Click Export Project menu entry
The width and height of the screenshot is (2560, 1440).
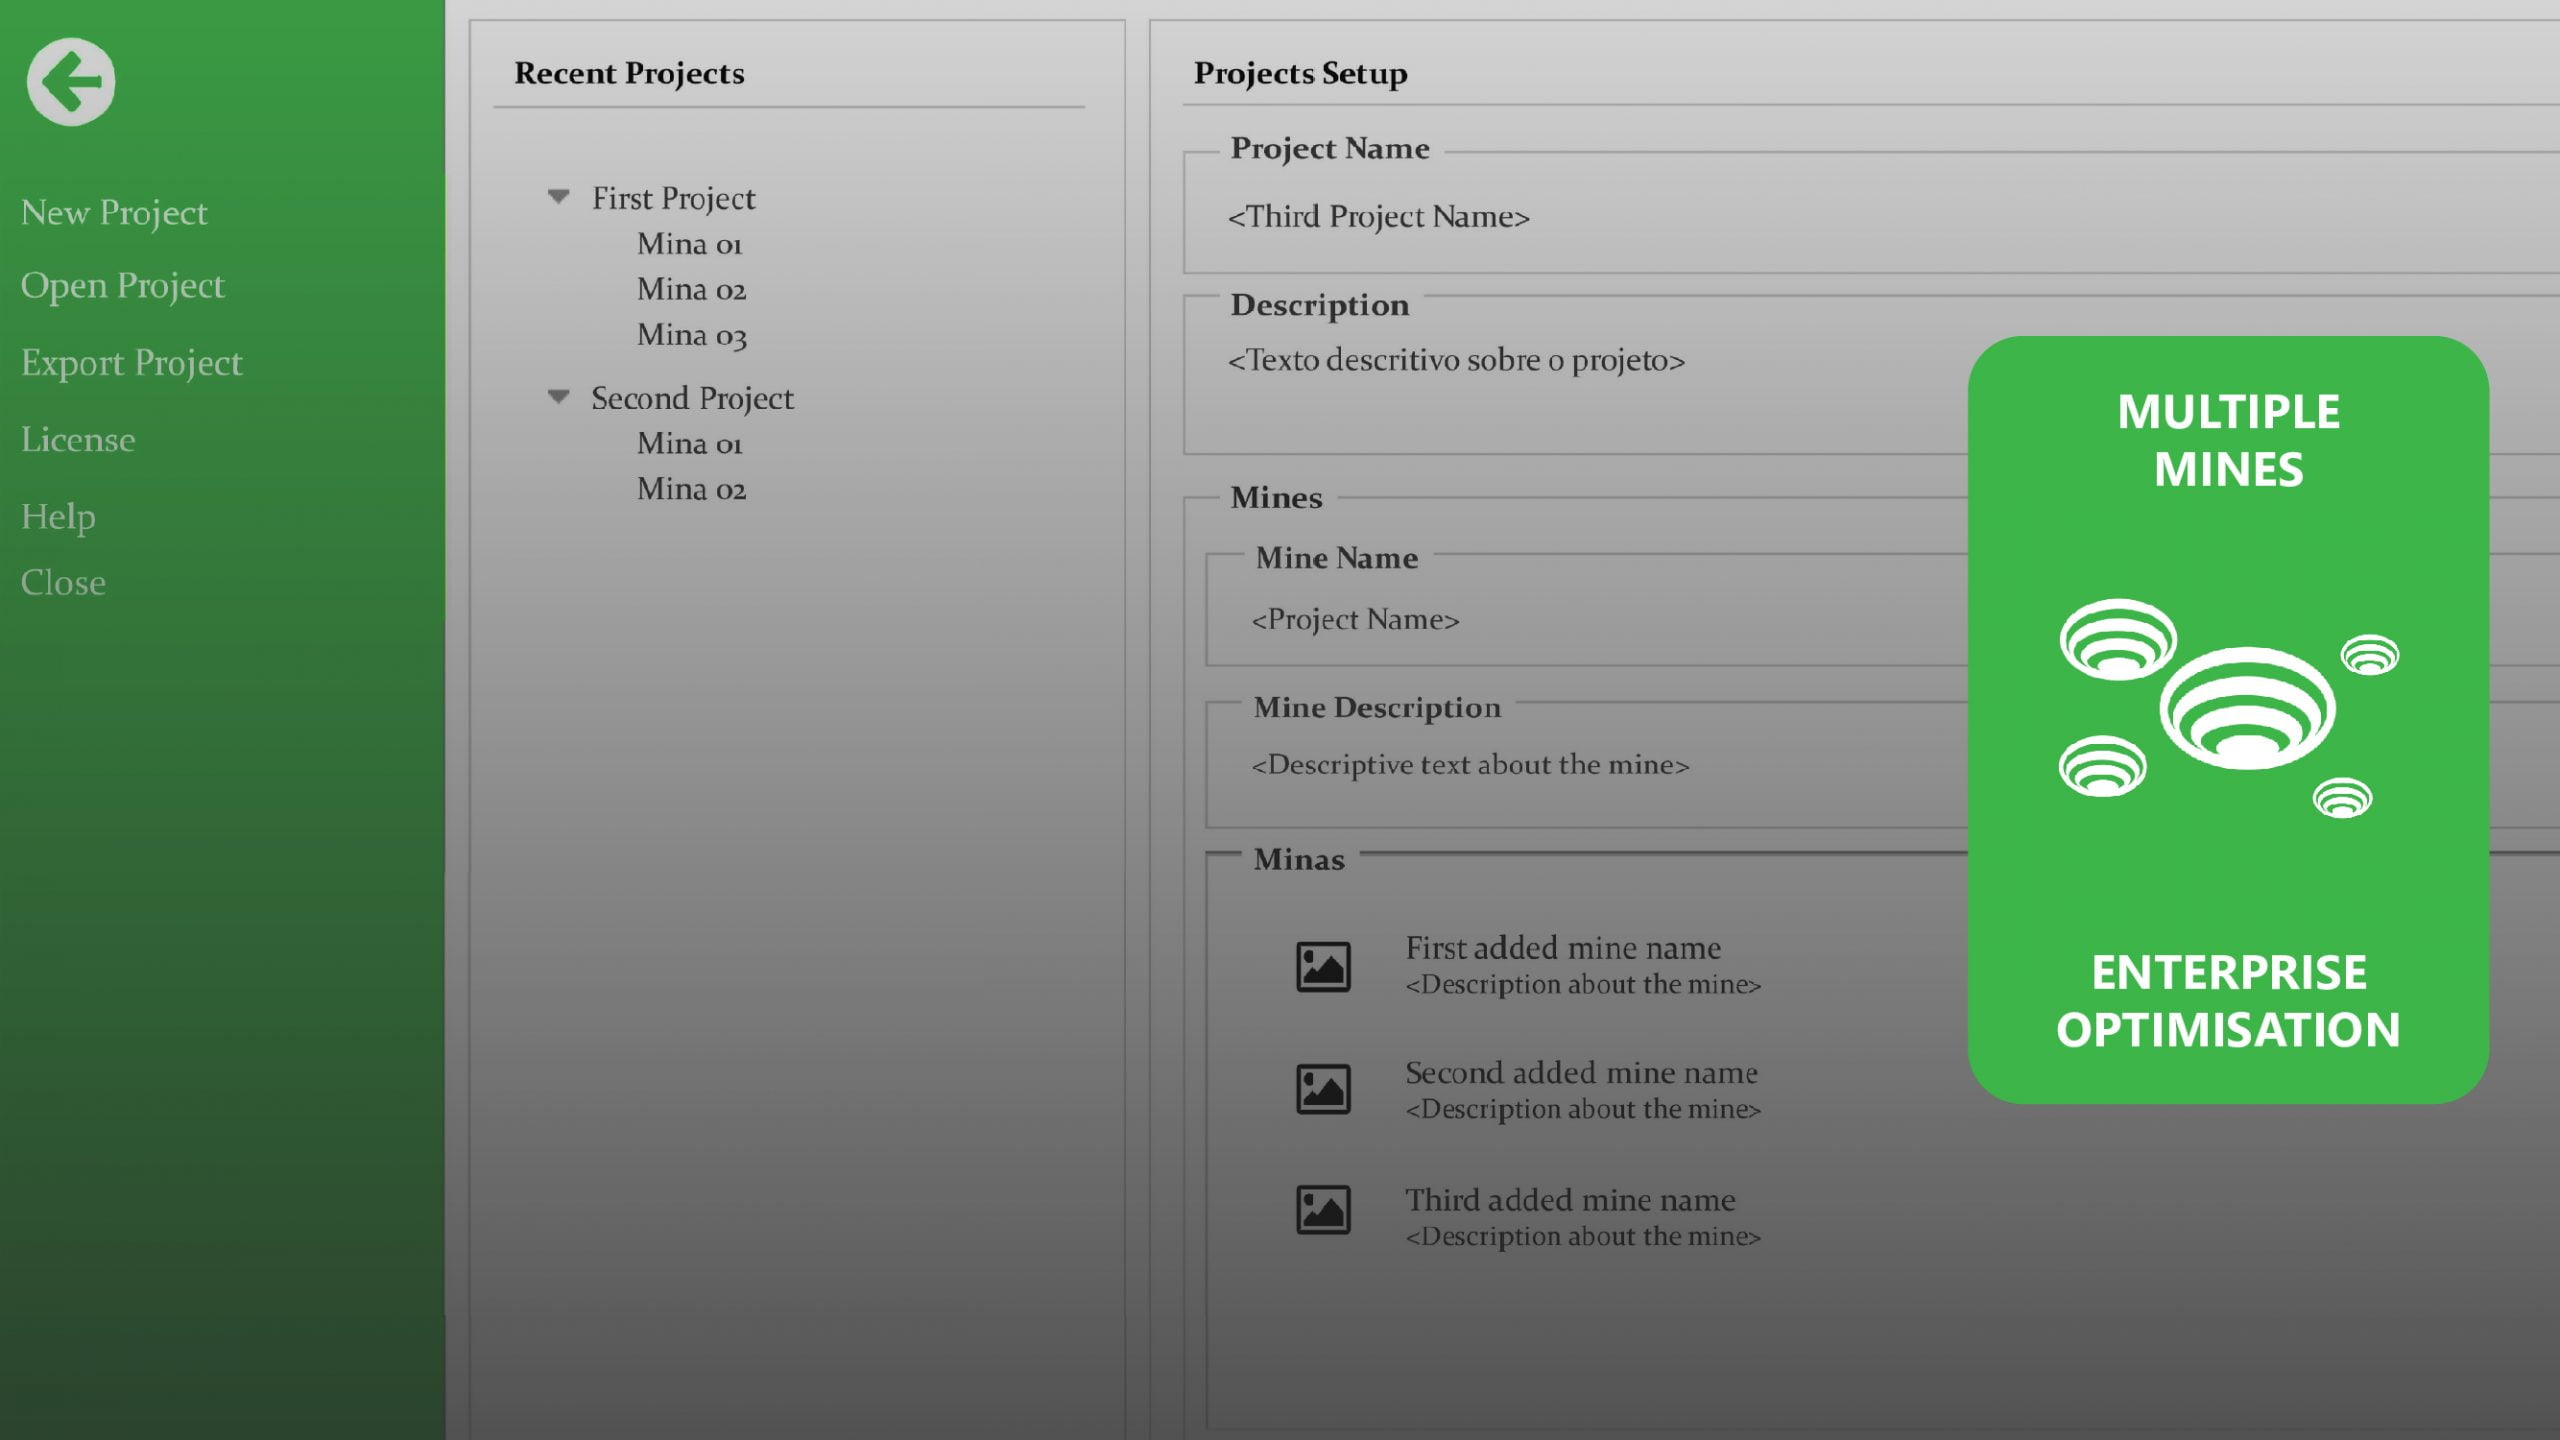[x=131, y=362]
